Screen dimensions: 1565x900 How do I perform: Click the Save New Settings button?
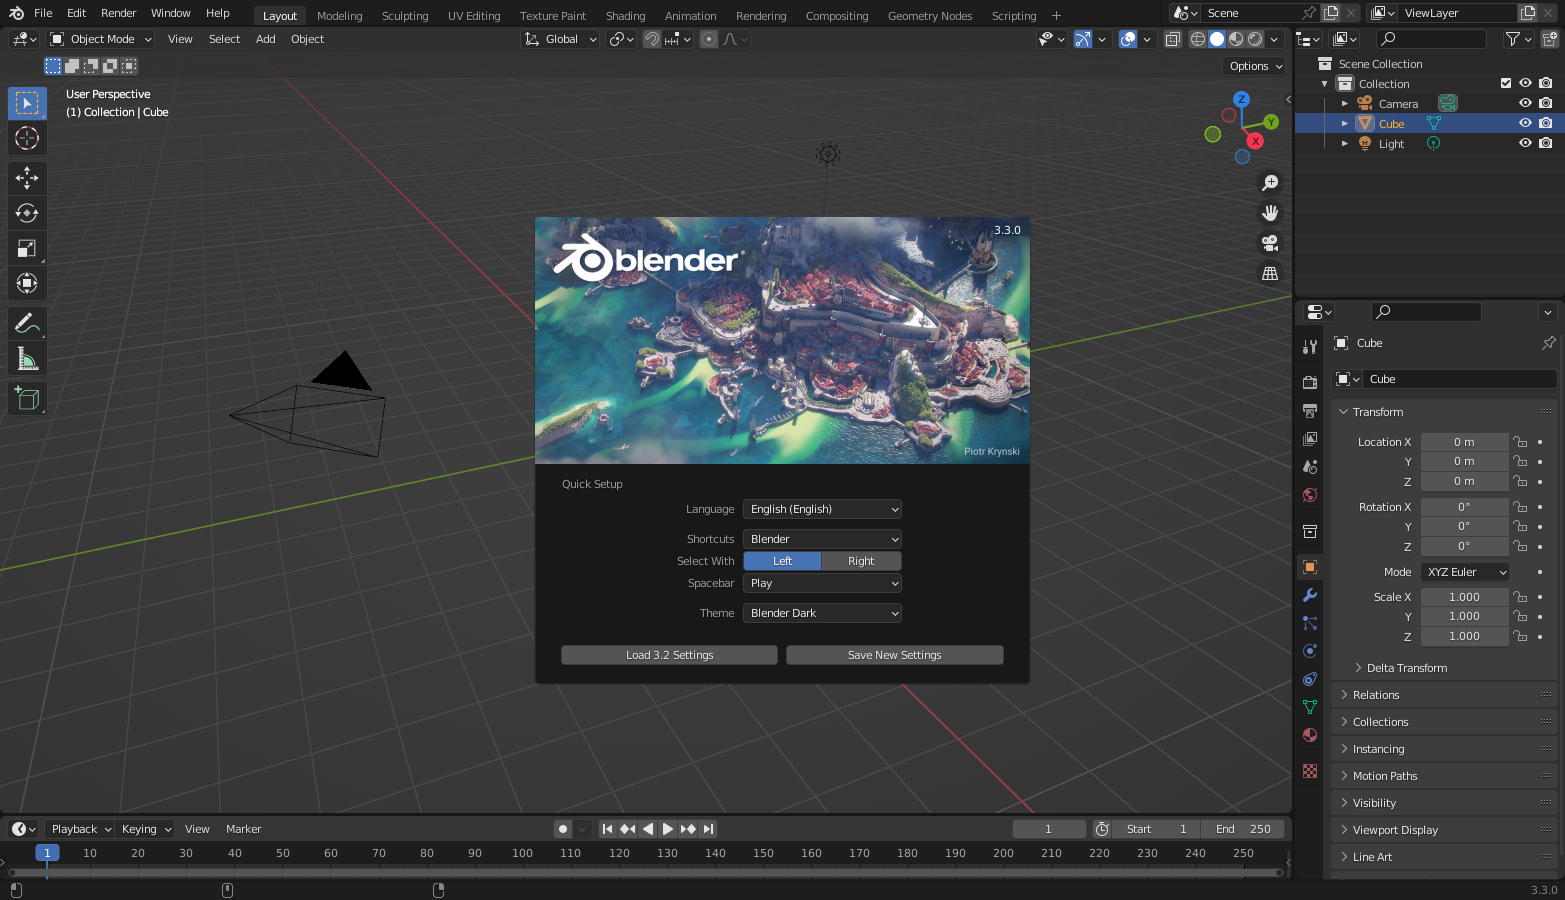[894, 655]
